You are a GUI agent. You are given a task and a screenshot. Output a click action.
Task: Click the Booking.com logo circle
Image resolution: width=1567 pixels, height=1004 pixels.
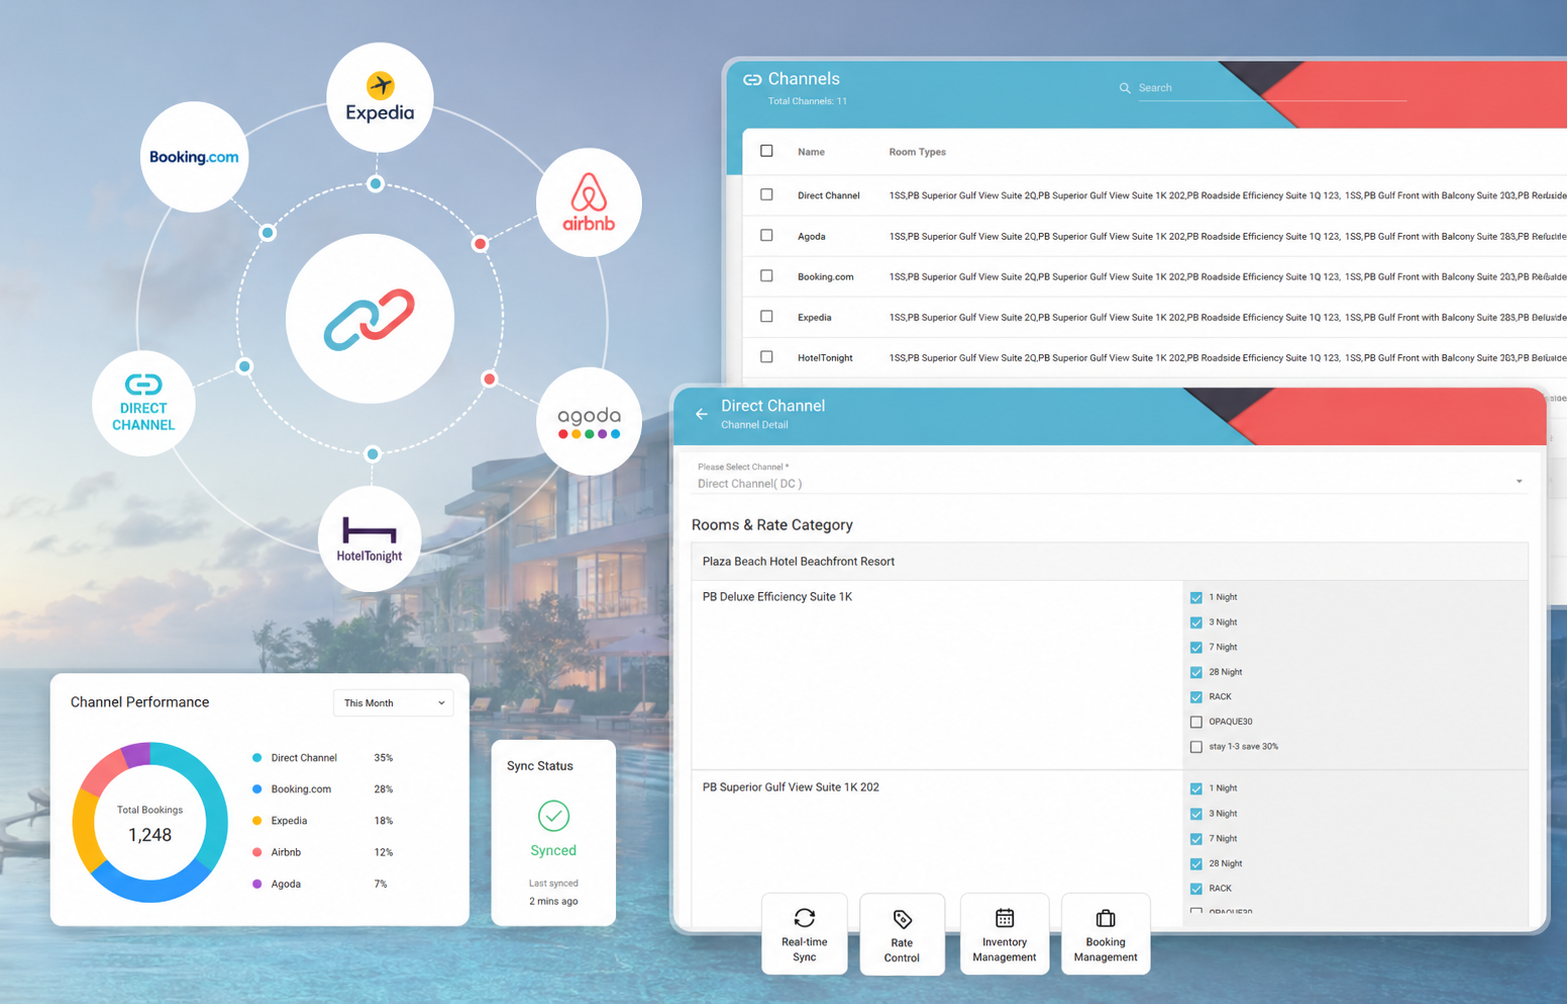pyautogui.click(x=194, y=156)
